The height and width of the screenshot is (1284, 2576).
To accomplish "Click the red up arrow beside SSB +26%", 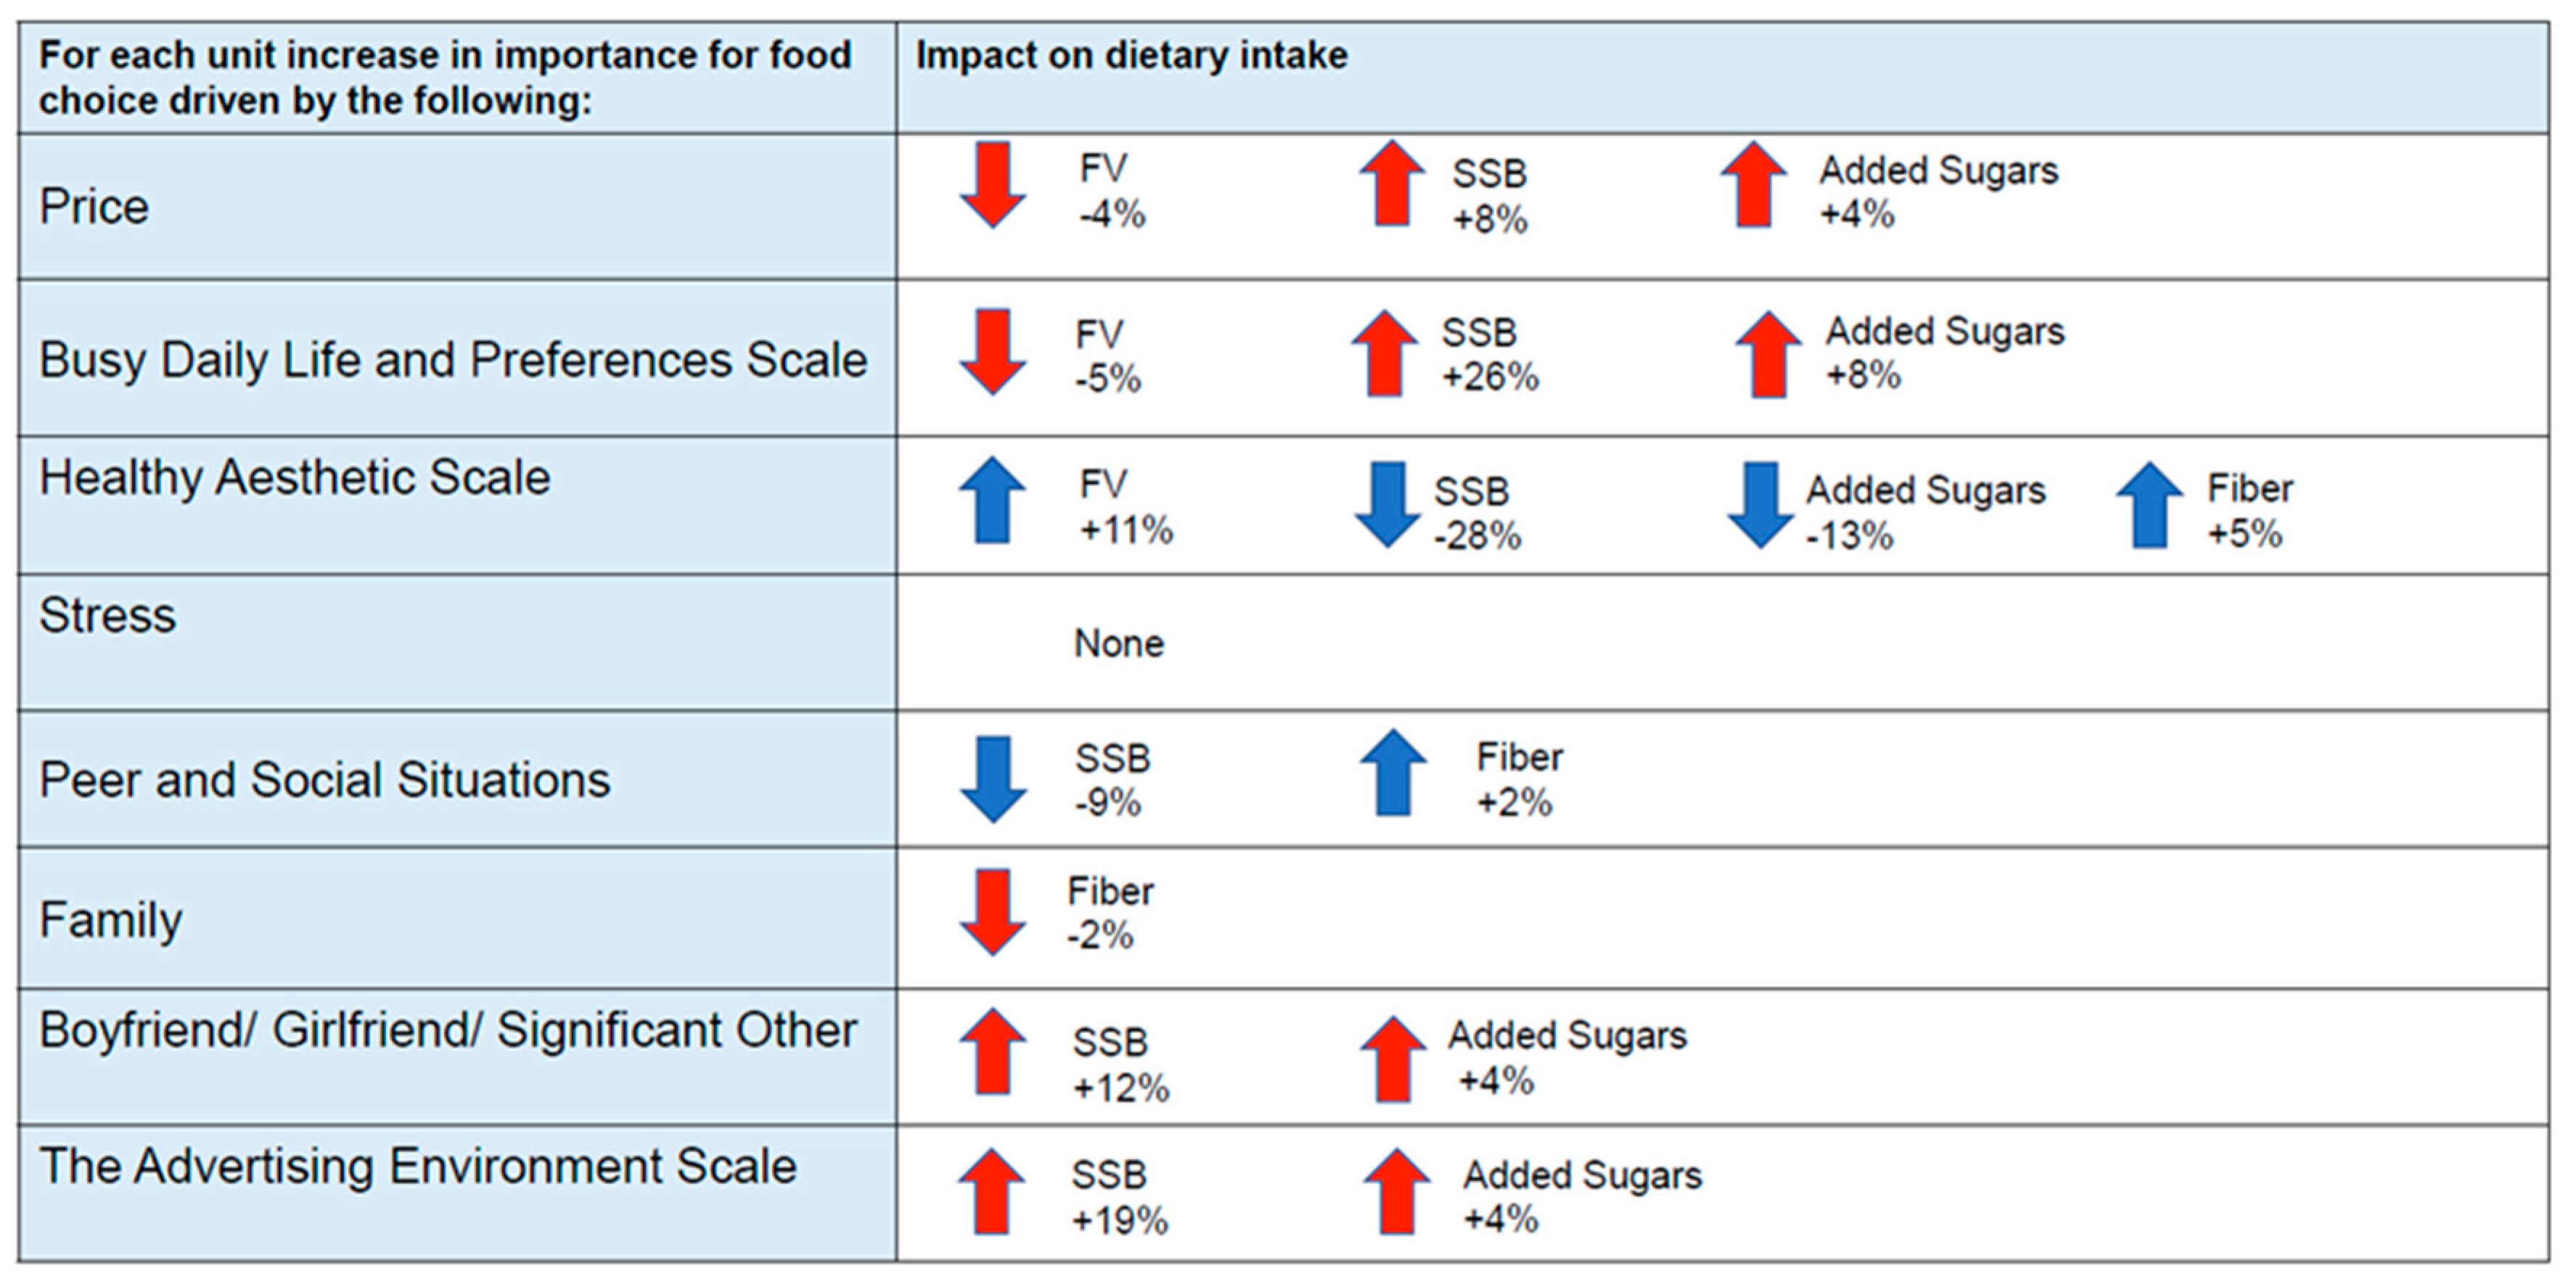I will coord(1384,353).
